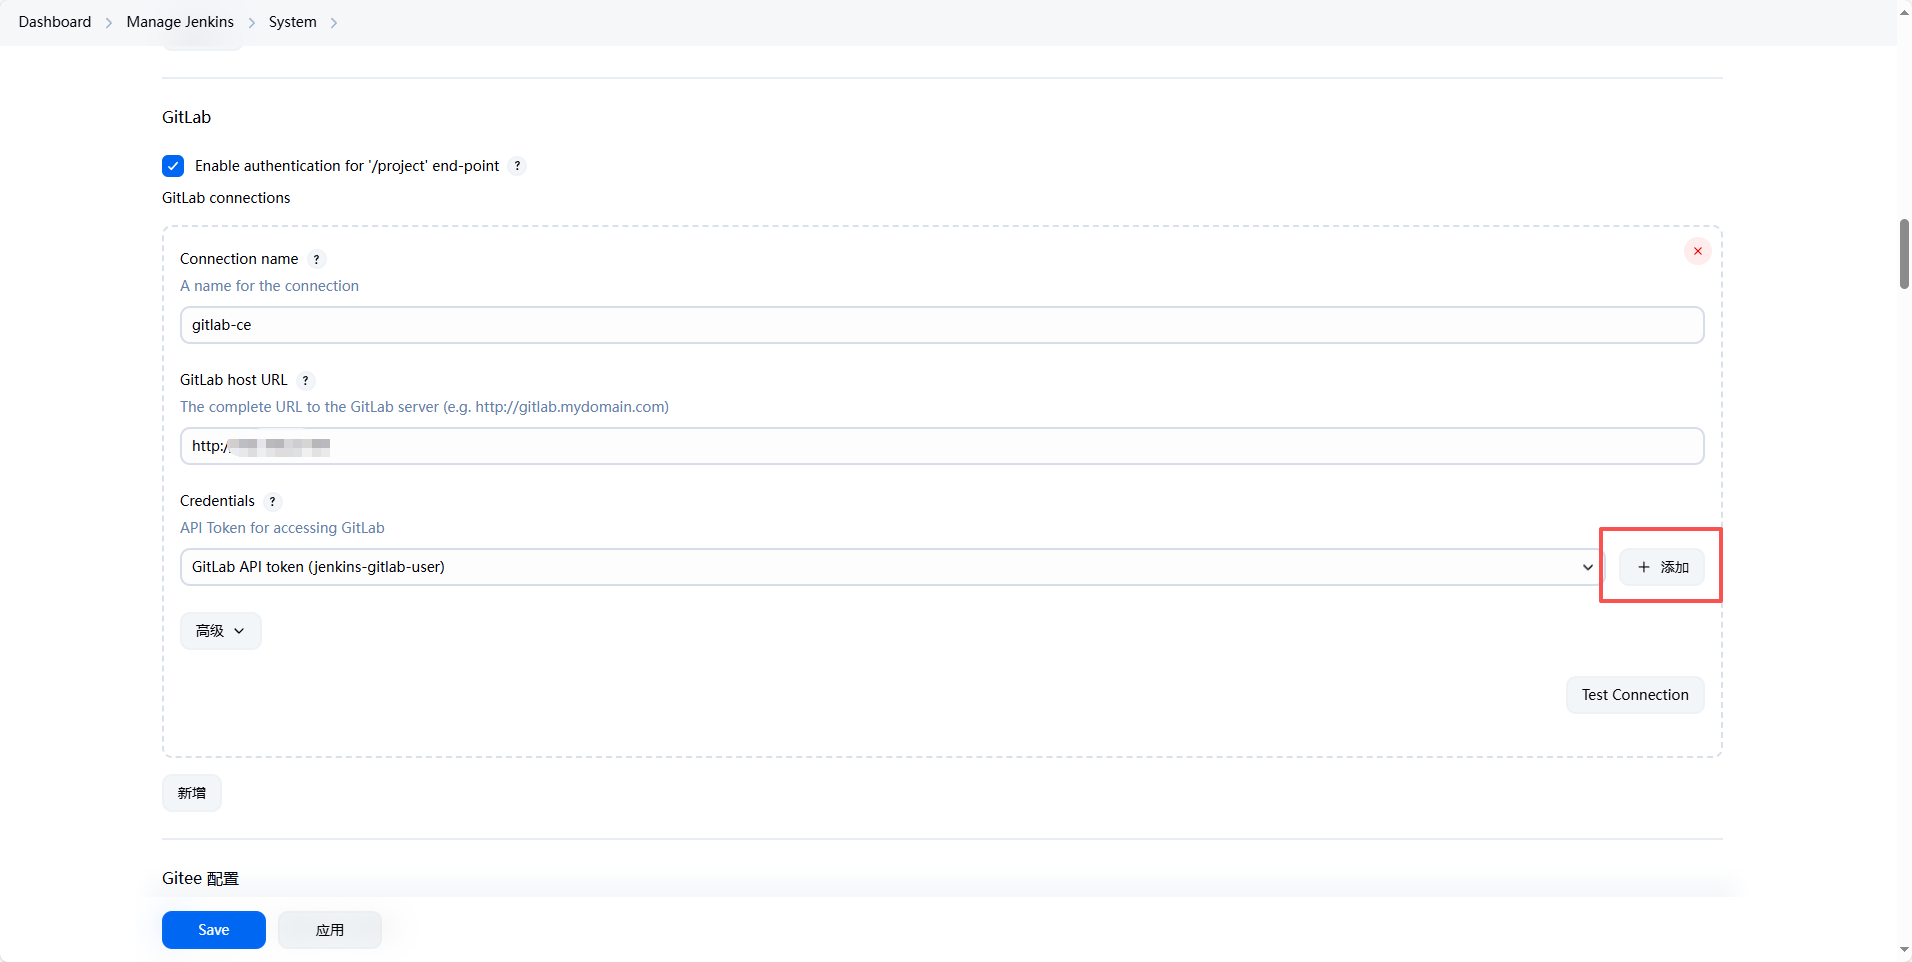Click 'A name for the connection' hint

click(x=269, y=286)
